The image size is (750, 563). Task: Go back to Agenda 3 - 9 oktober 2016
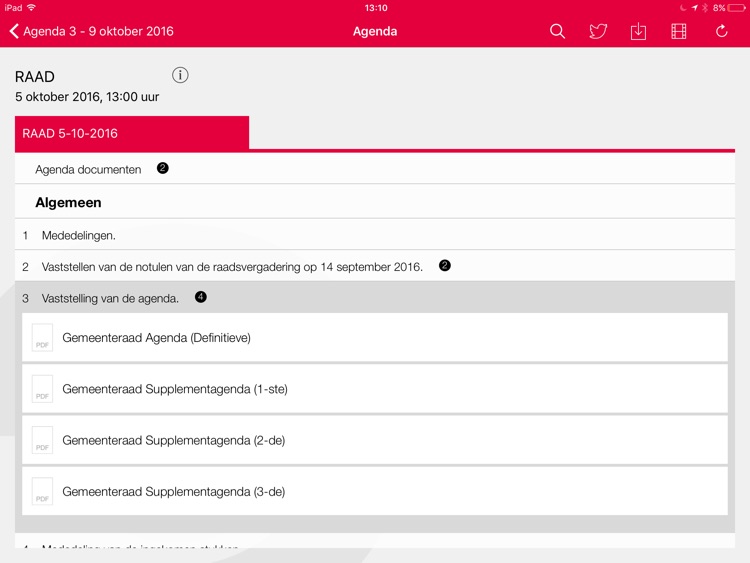click(x=91, y=31)
